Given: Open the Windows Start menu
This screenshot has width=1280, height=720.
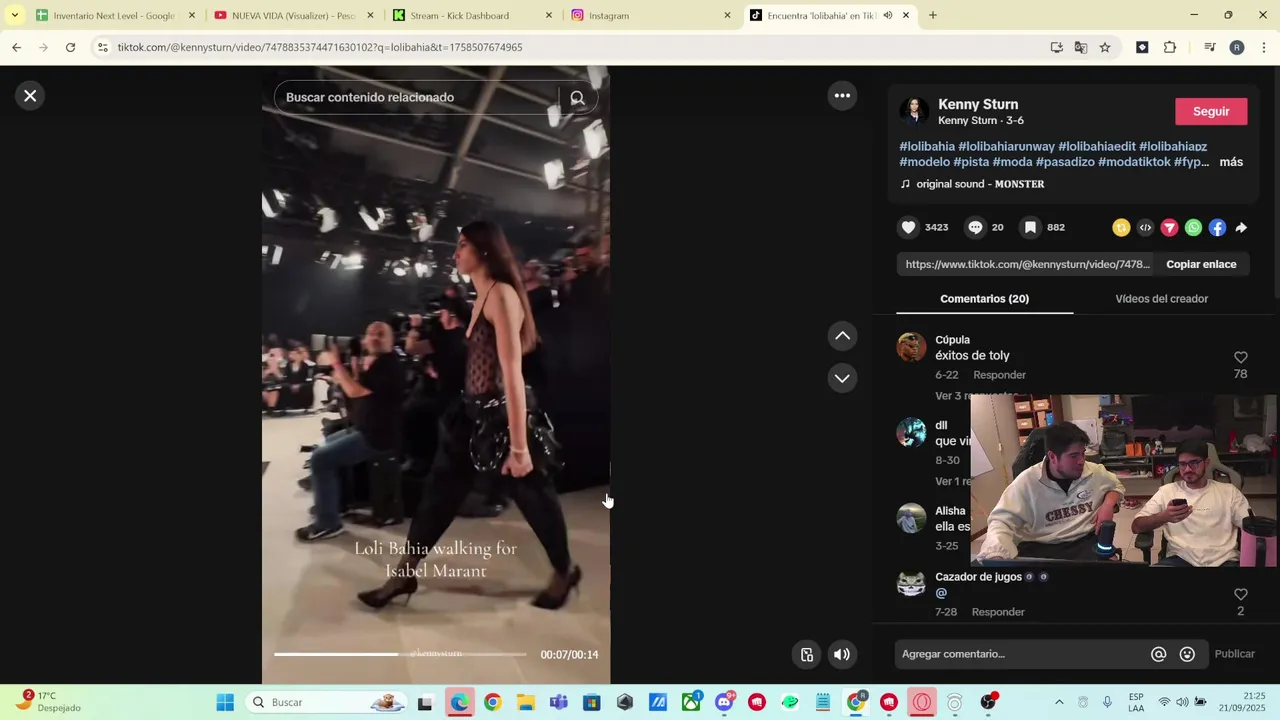Looking at the screenshot, I should pyautogui.click(x=225, y=702).
